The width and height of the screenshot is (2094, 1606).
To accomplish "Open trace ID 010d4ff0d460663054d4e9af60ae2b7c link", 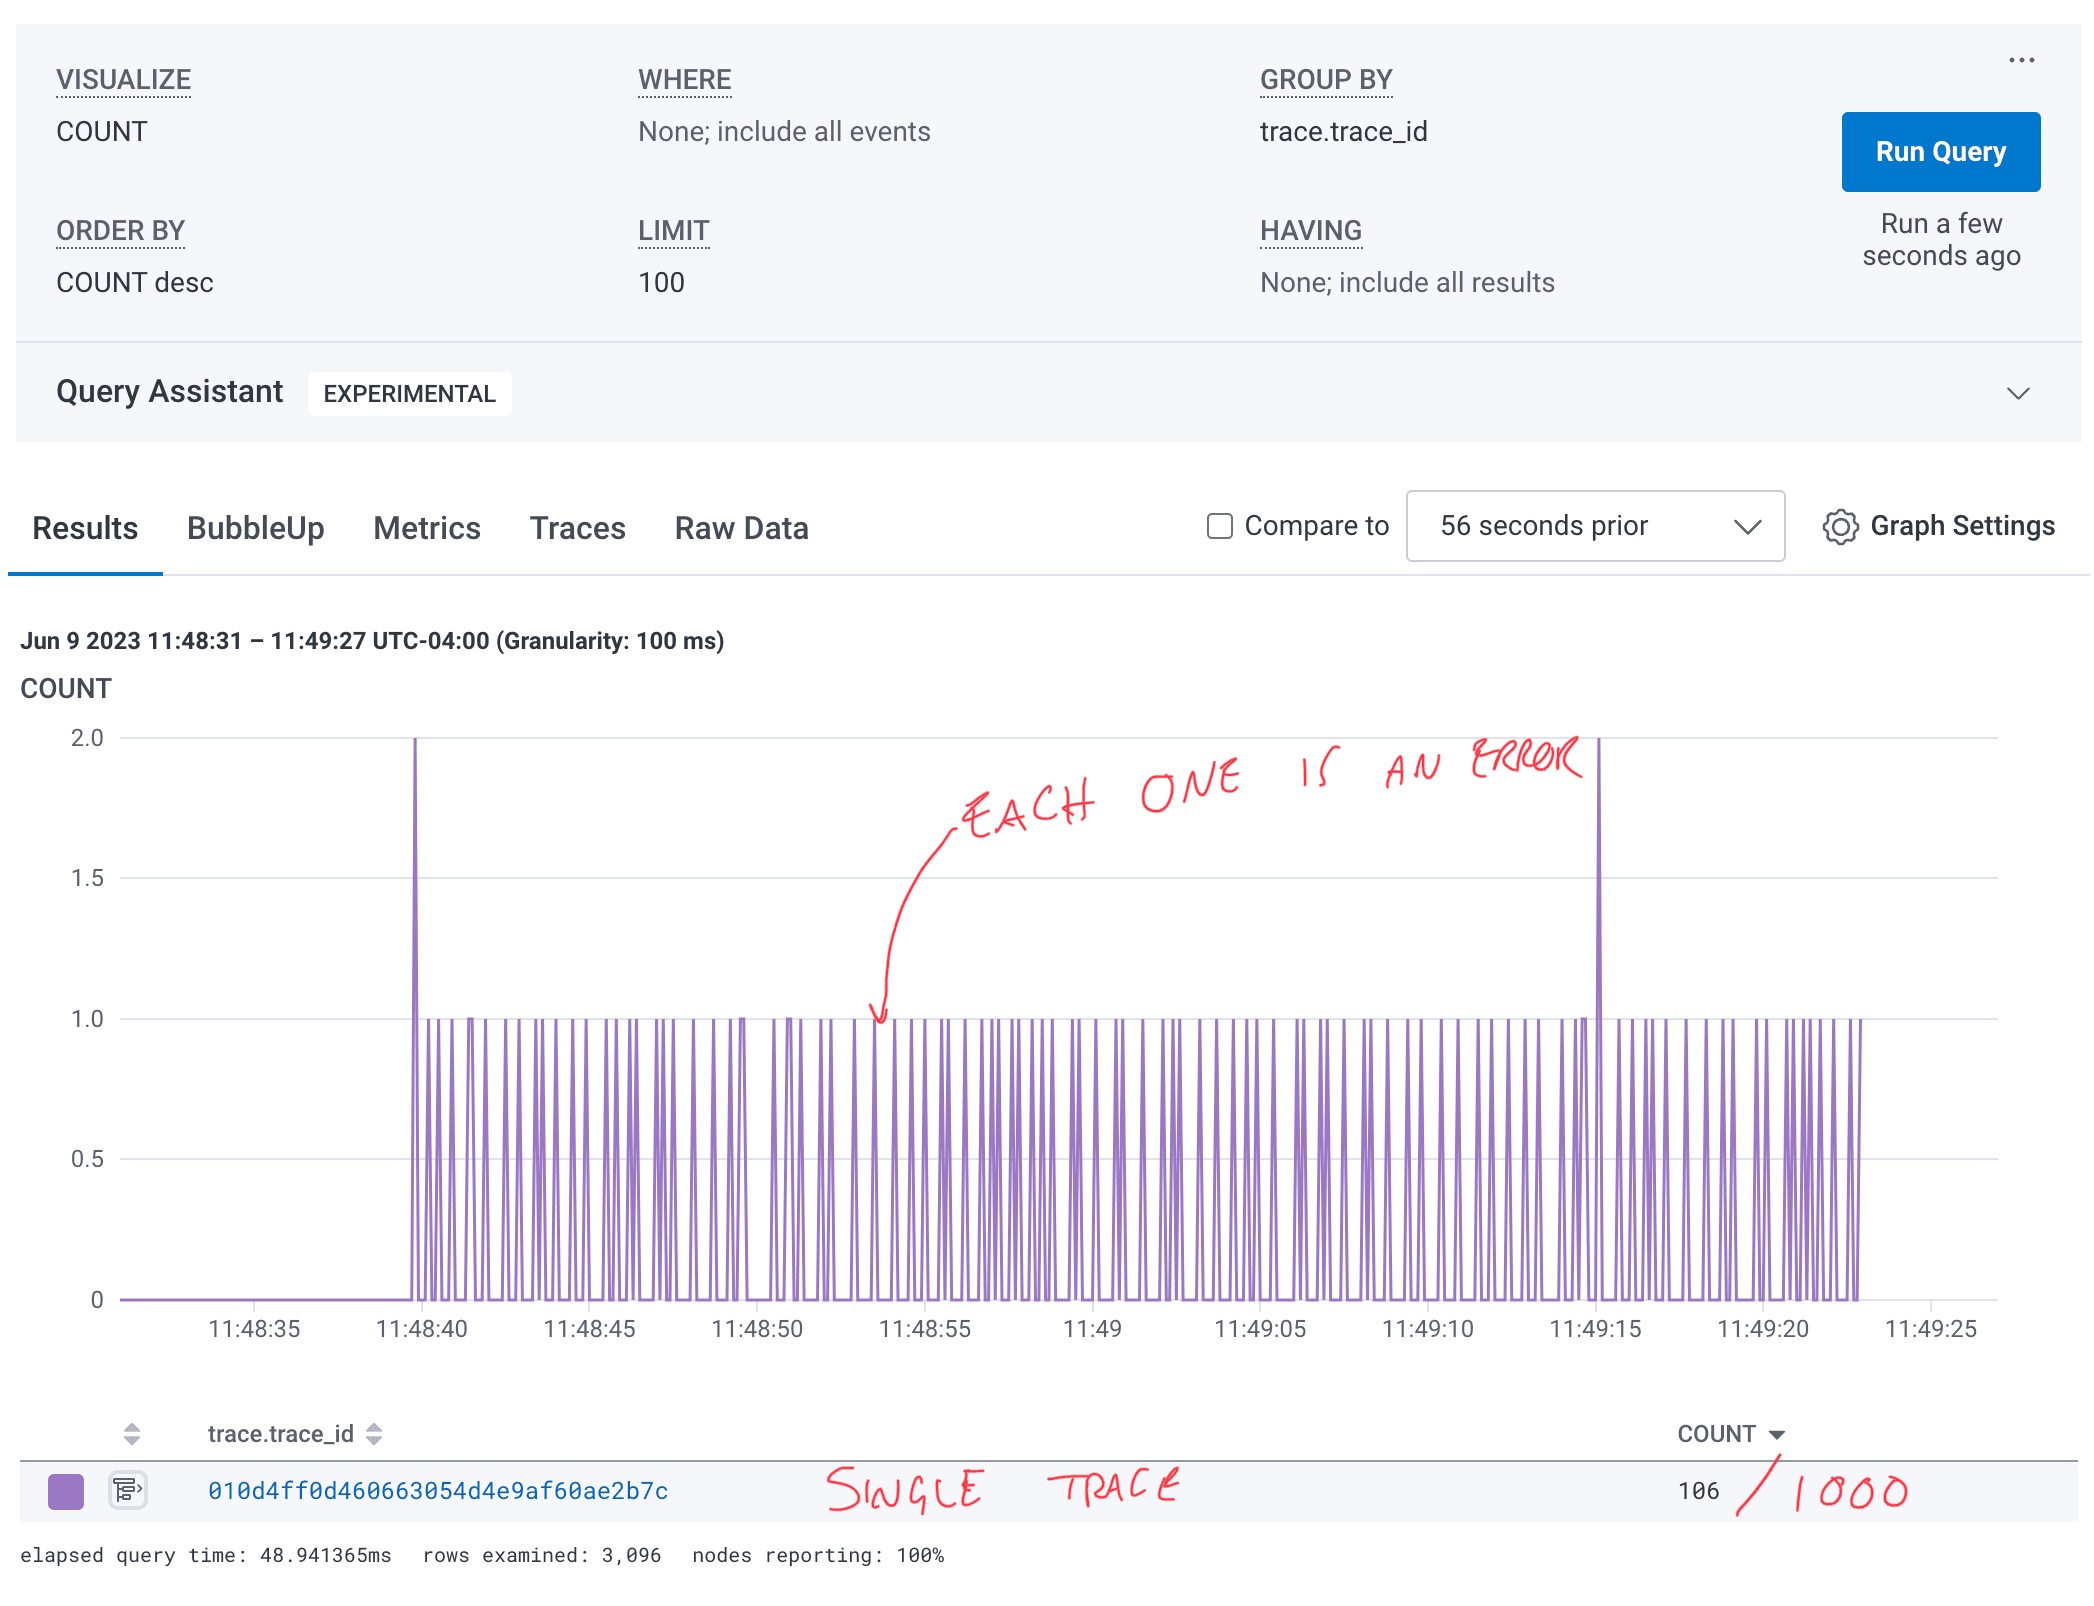I will [438, 1491].
